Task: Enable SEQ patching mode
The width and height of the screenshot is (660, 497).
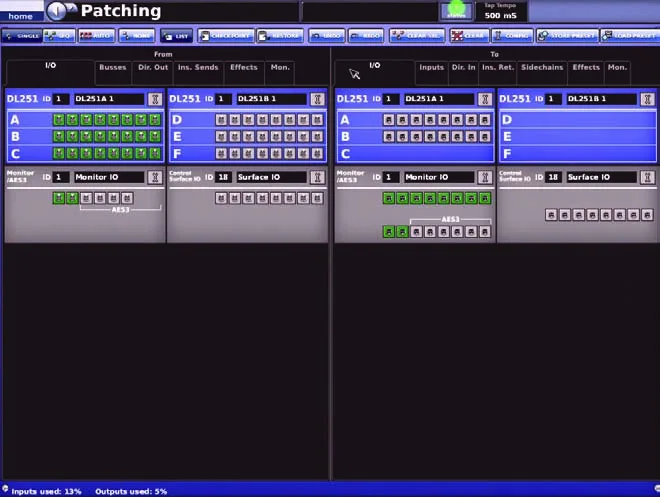Action: pos(59,36)
